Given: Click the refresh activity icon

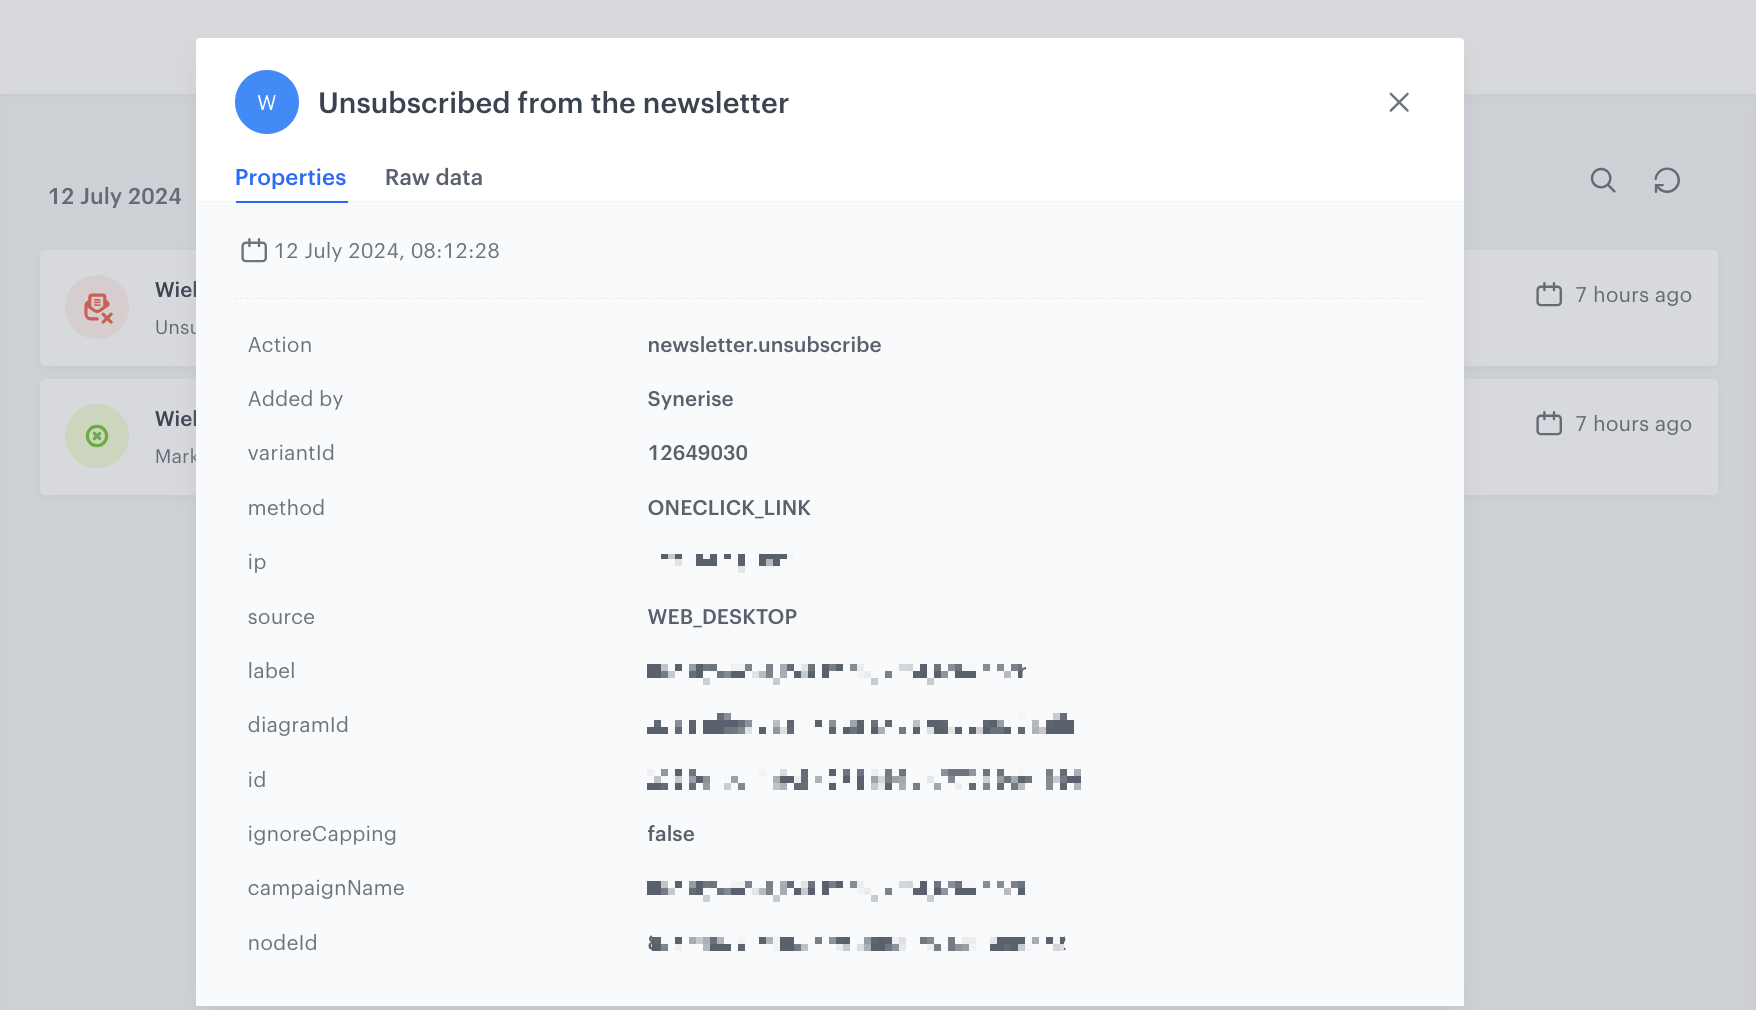Looking at the screenshot, I should [x=1666, y=181].
